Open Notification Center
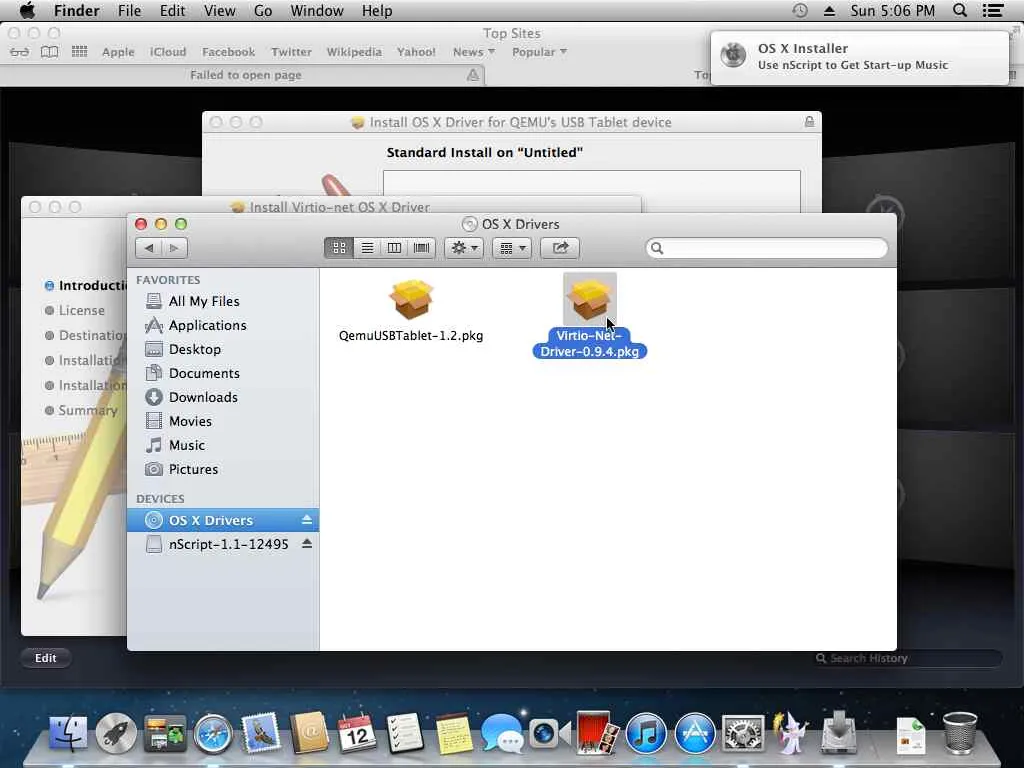The width and height of the screenshot is (1024, 768). (x=993, y=10)
